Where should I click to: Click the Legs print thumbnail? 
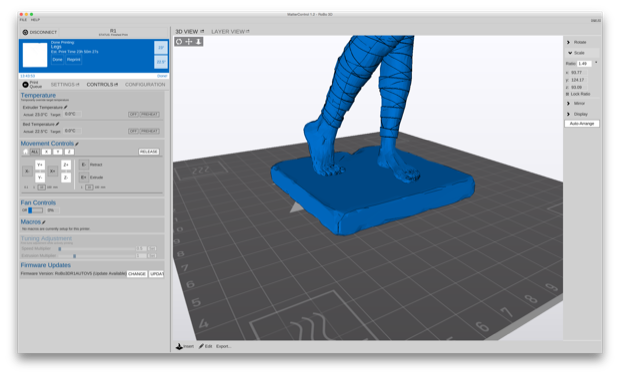pos(35,55)
